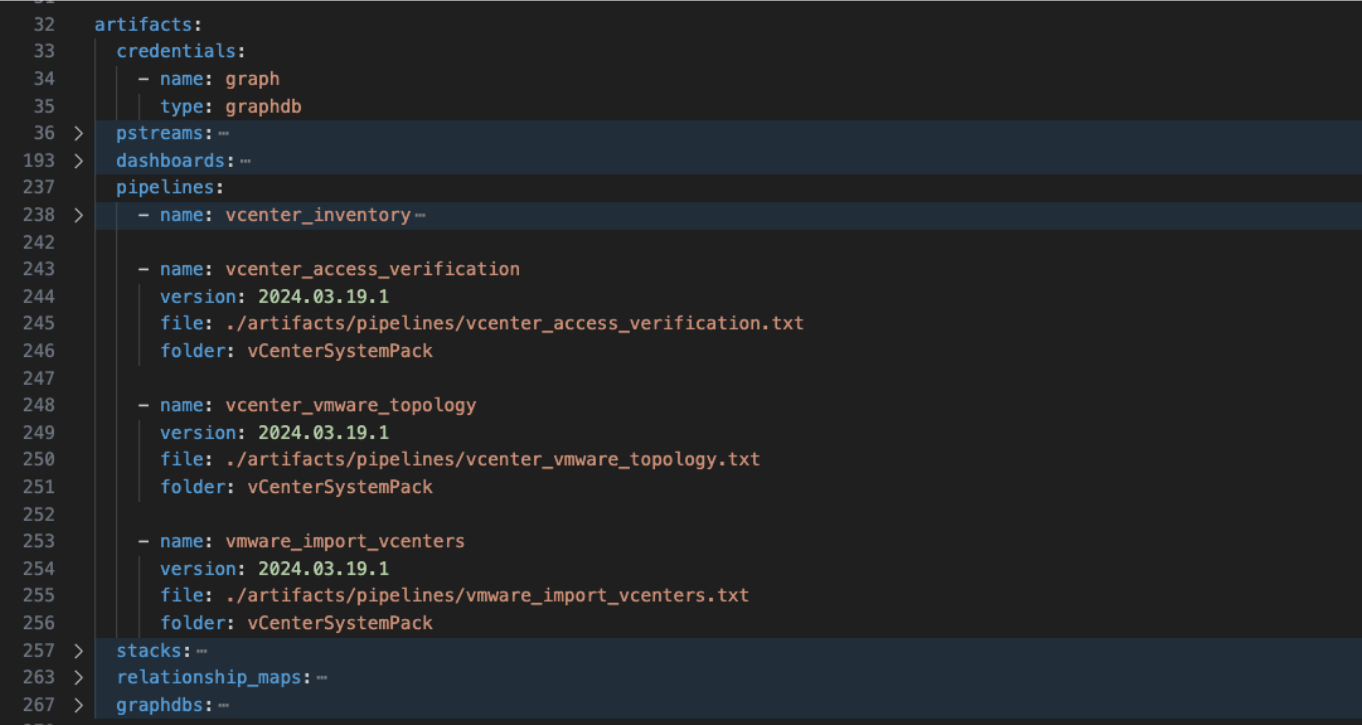
Task: Expand the relationship_maps fold arrow
Action: click(79, 678)
